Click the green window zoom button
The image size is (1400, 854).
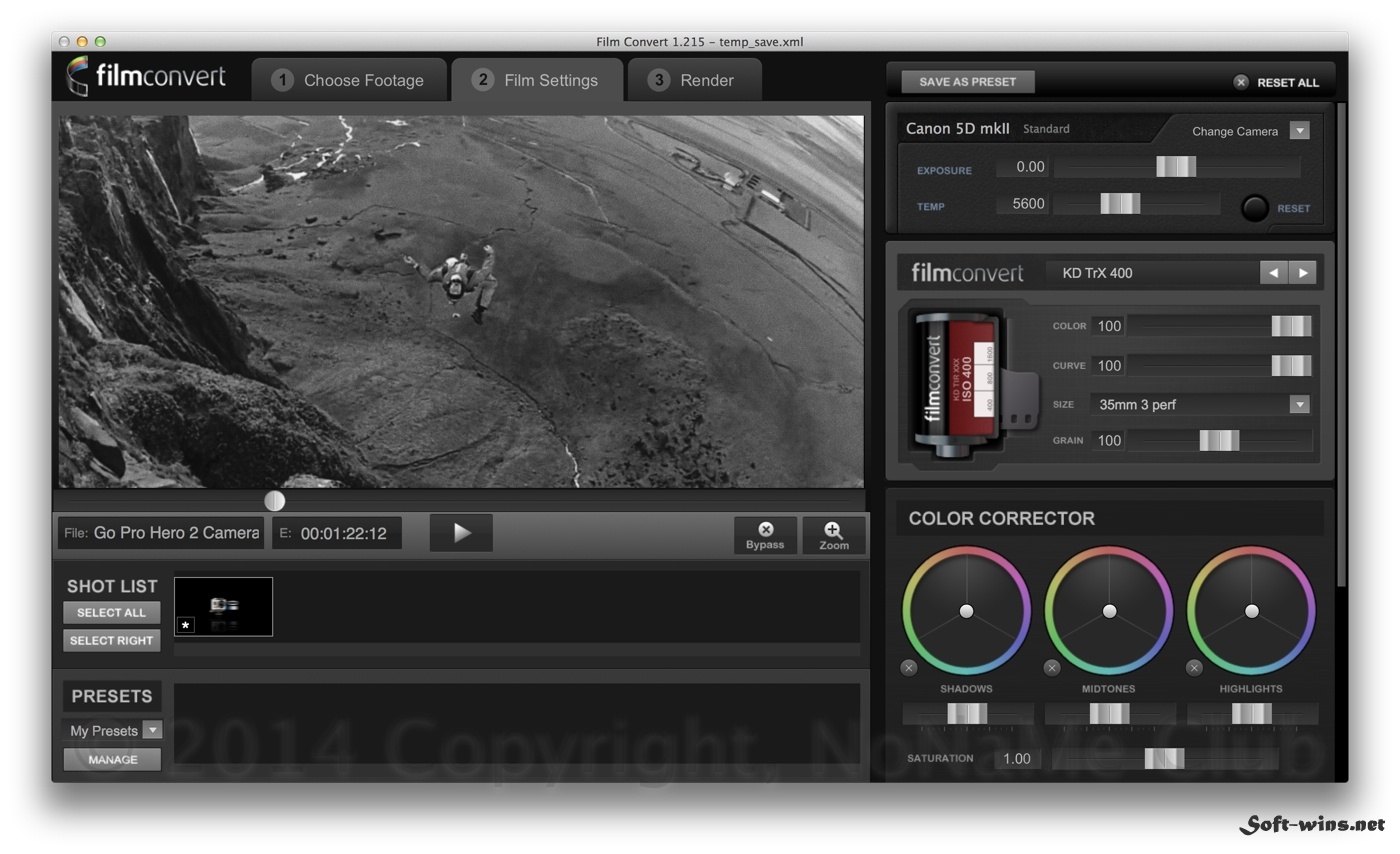click(100, 42)
